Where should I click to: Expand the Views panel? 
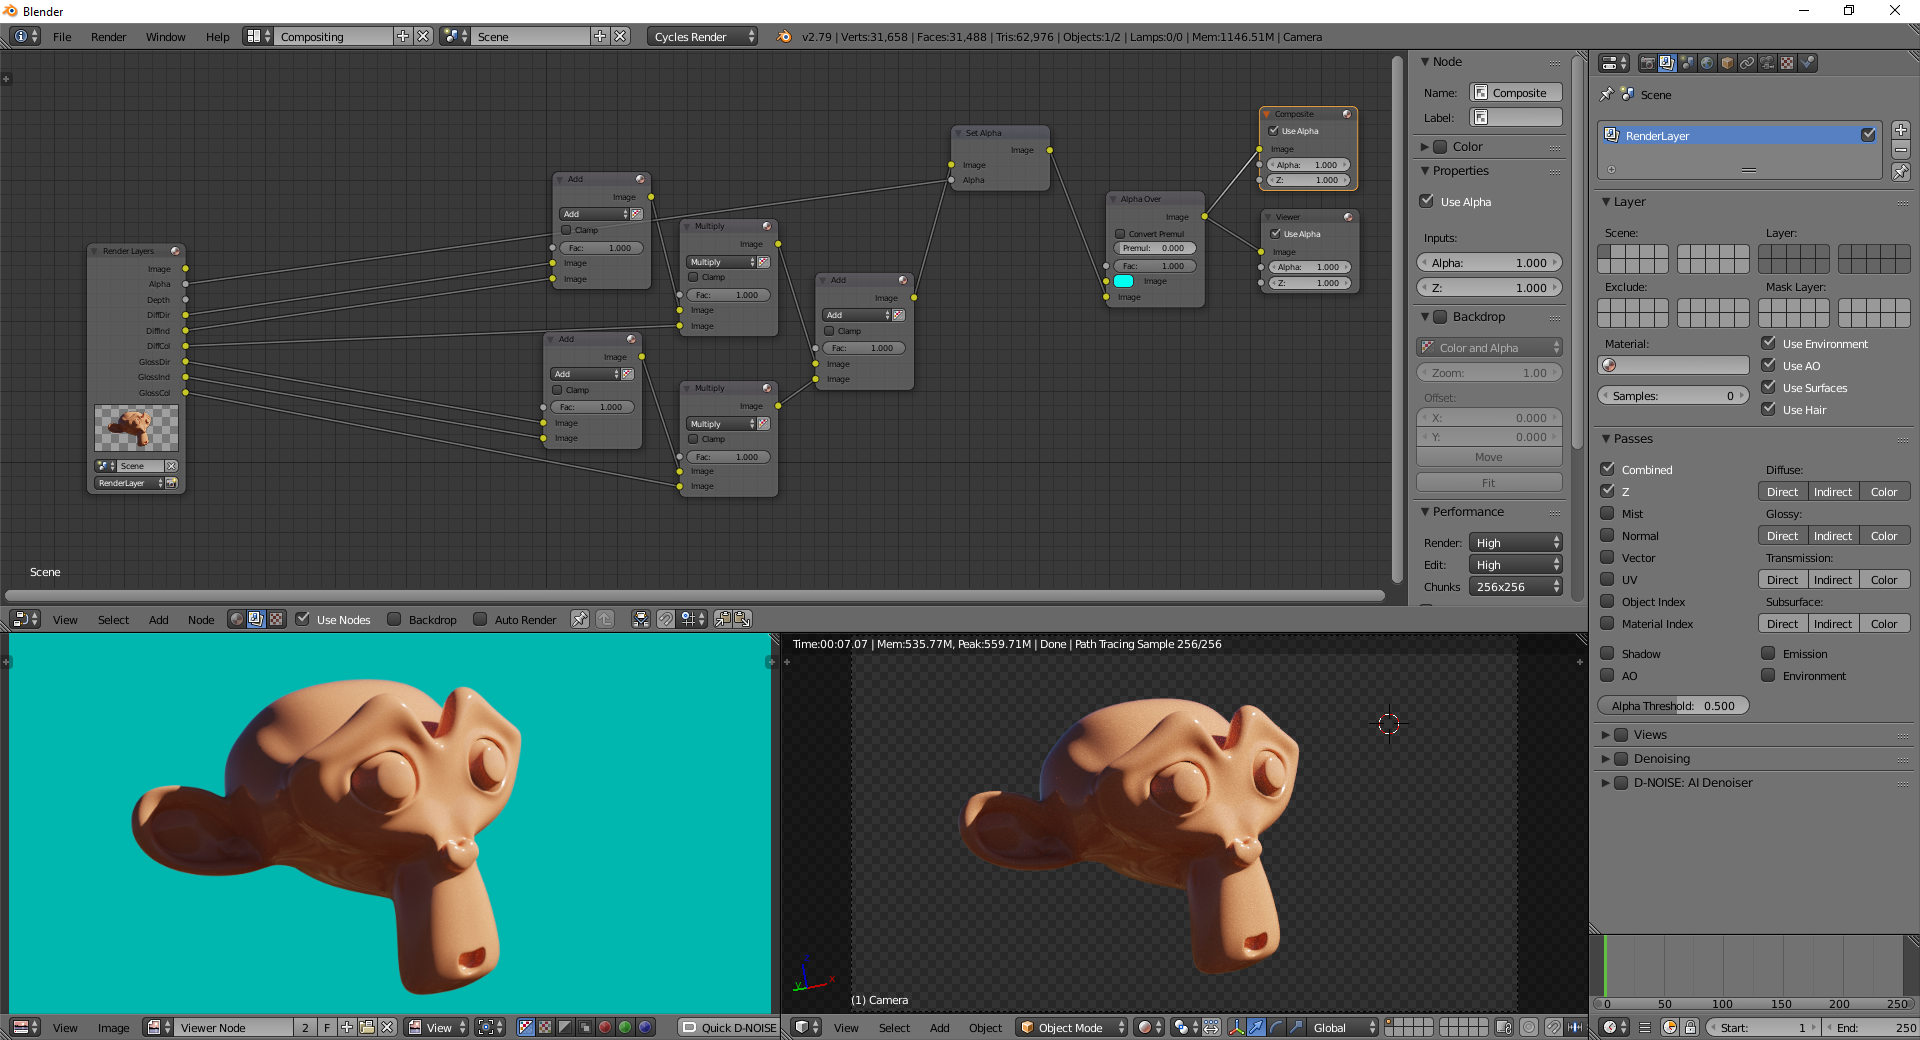coord(1606,734)
